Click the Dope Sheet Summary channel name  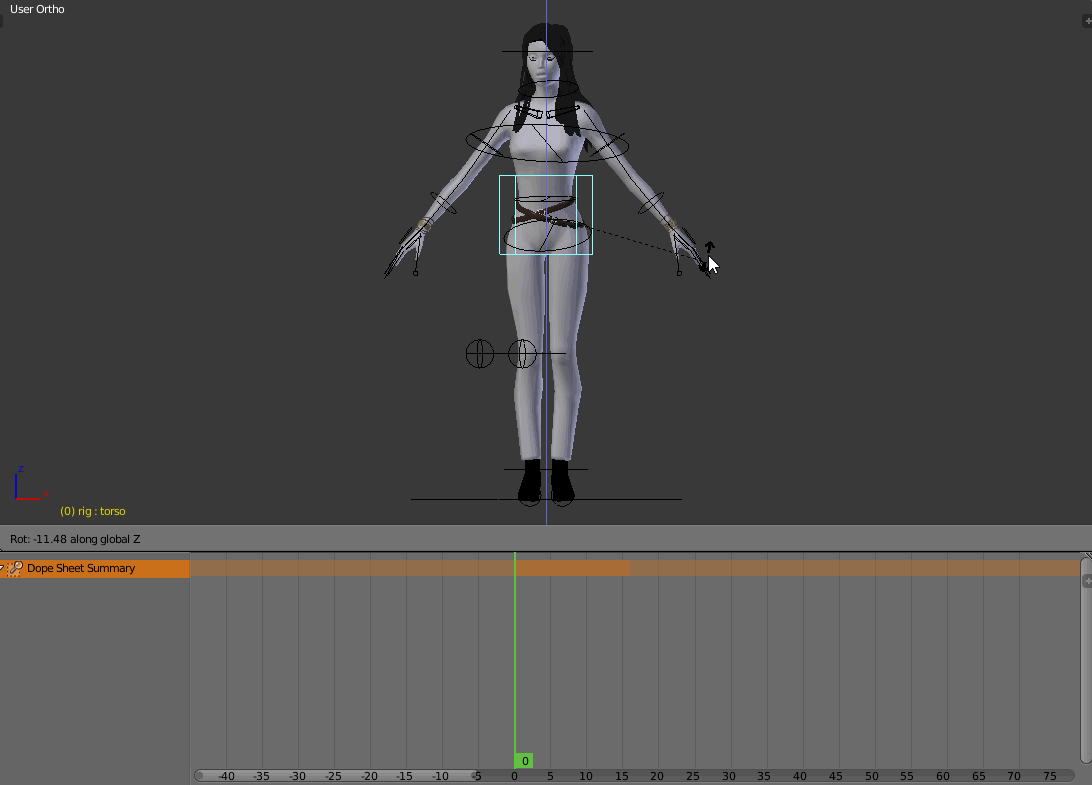click(82, 567)
